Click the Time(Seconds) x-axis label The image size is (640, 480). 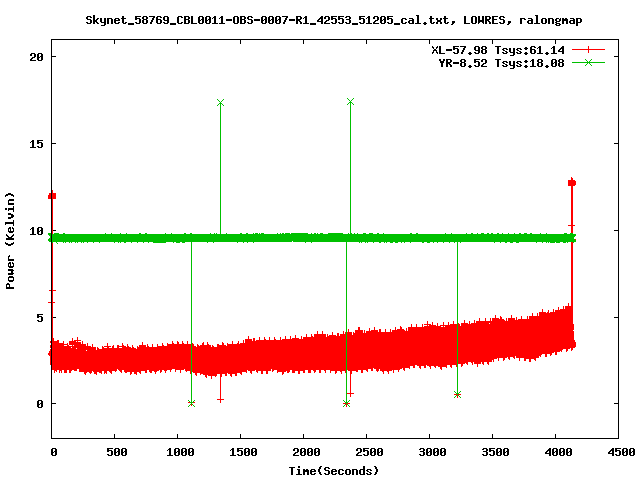318,470
